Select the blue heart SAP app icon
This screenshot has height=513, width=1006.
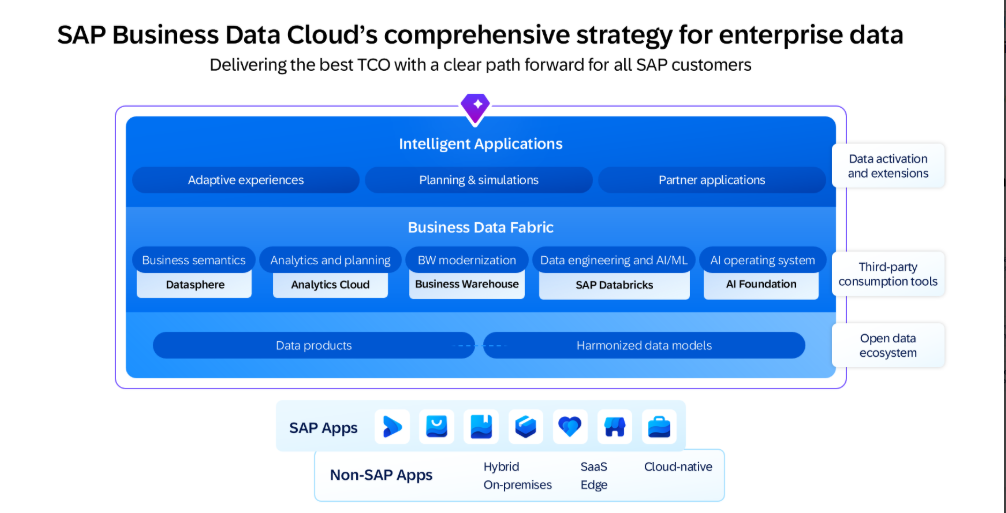[570, 426]
